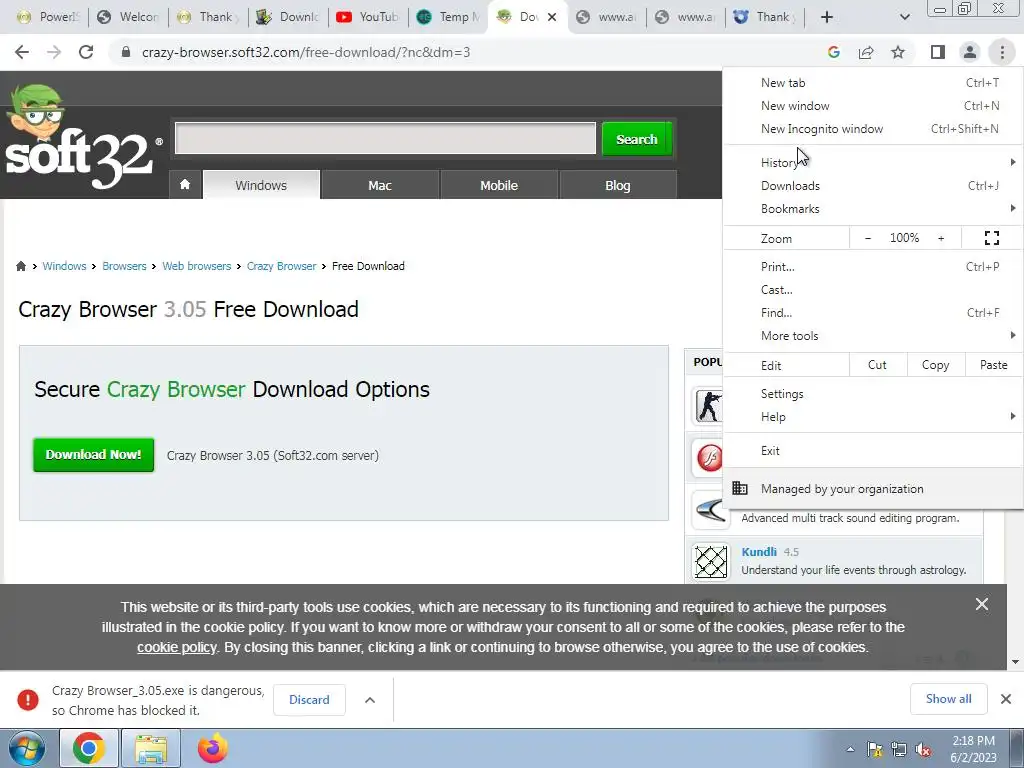The image size is (1024, 768).
Task: Focus the soft32 search input field
Action: [385, 138]
